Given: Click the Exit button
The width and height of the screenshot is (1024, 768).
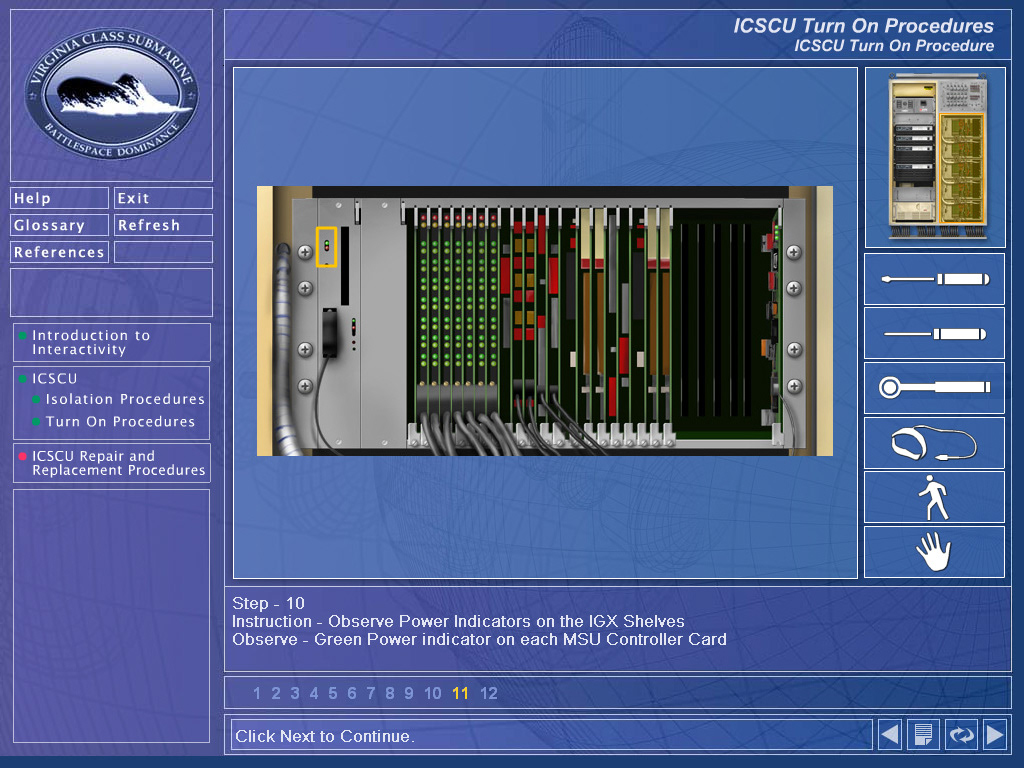Looking at the screenshot, I should click(163, 198).
